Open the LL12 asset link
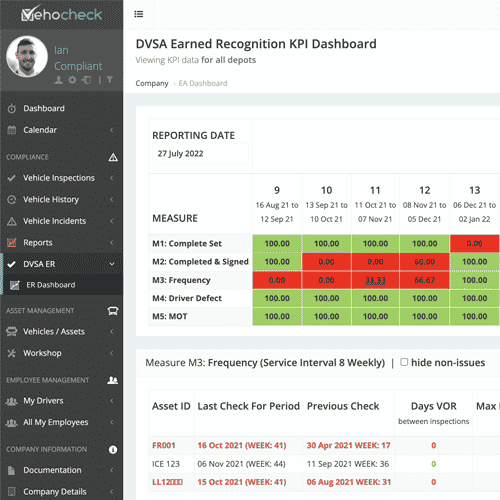Viewport: 500px width, 500px height. (167, 482)
